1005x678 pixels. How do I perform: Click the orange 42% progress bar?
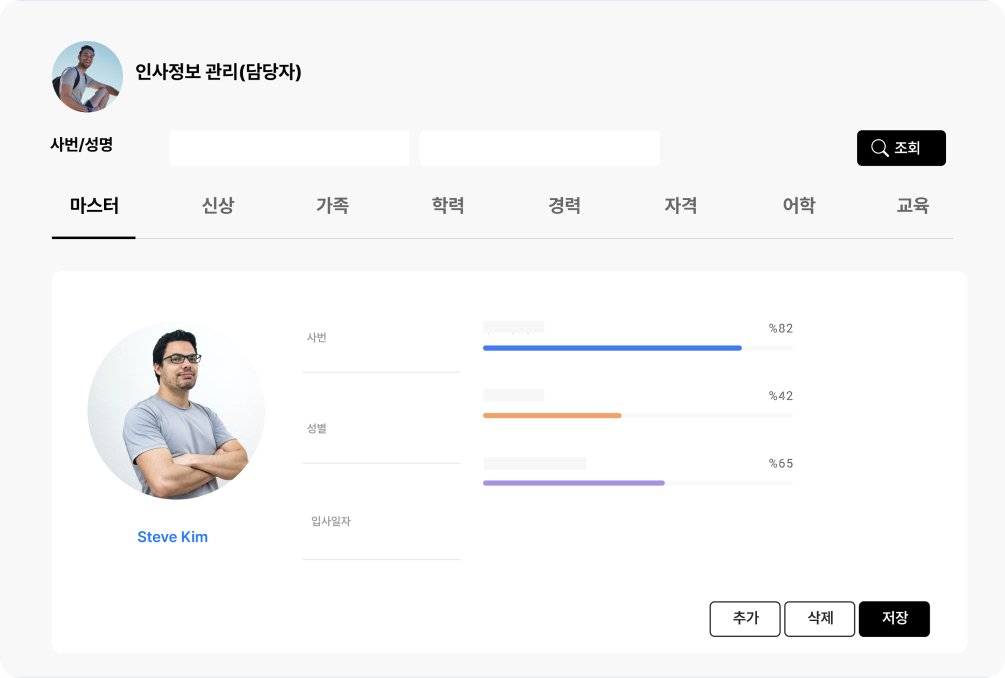coord(552,414)
